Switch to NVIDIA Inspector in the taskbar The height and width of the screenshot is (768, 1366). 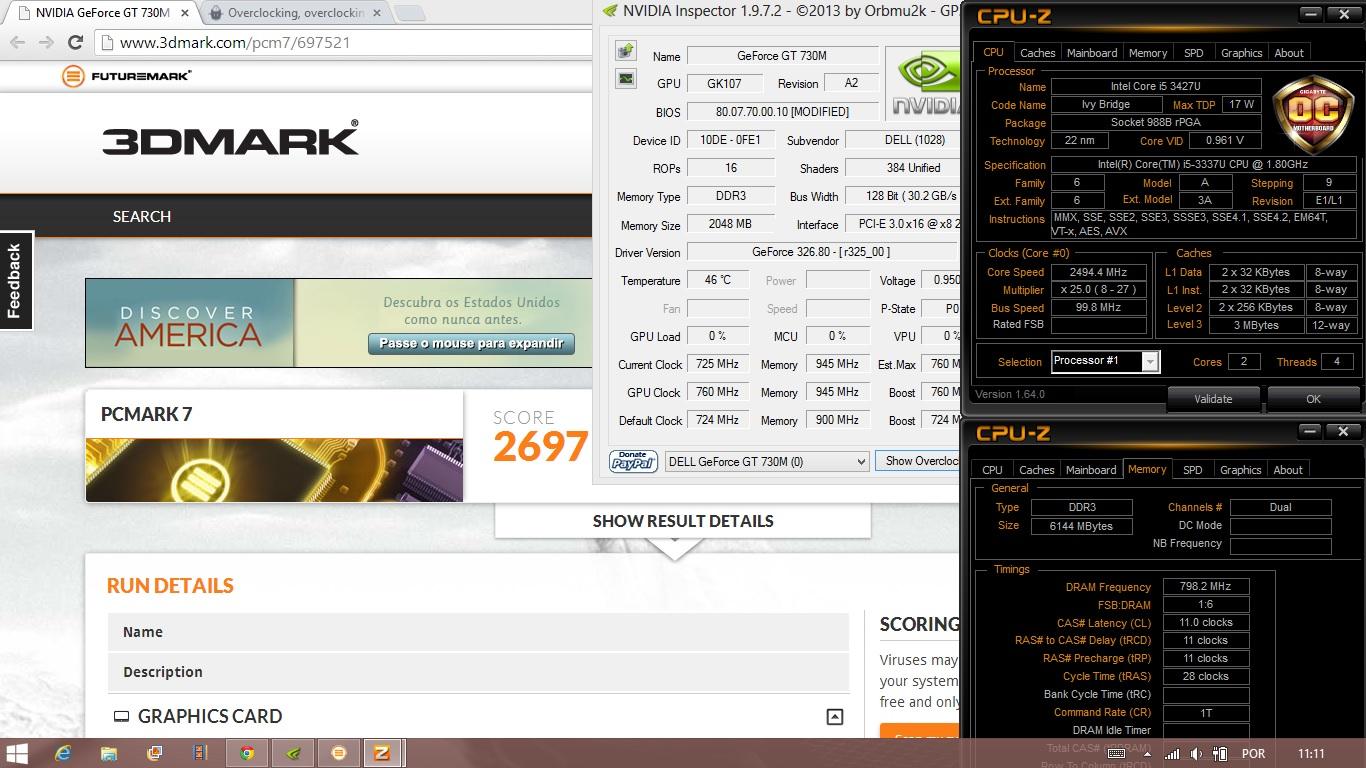tap(293, 753)
